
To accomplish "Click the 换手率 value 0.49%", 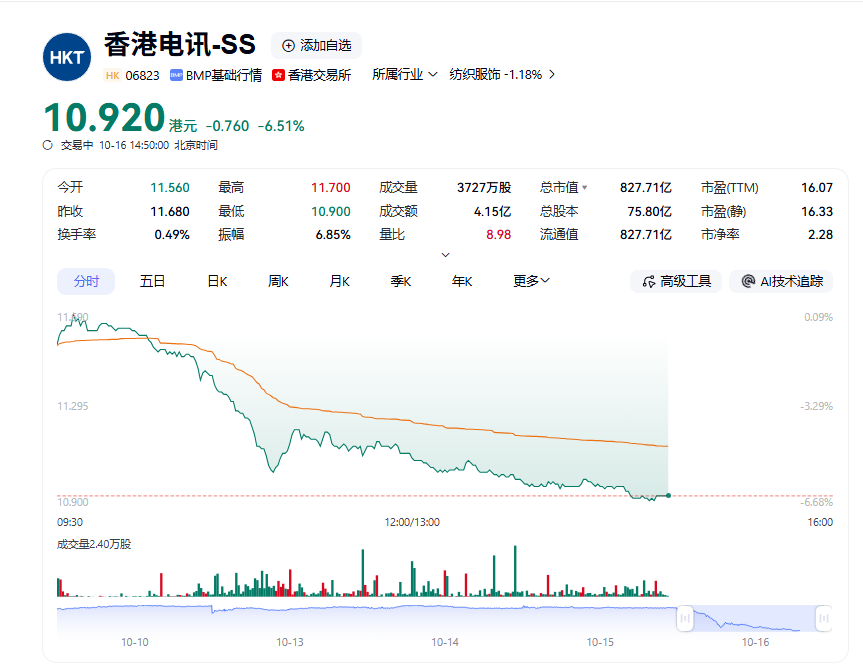I will (x=172, y=235).
